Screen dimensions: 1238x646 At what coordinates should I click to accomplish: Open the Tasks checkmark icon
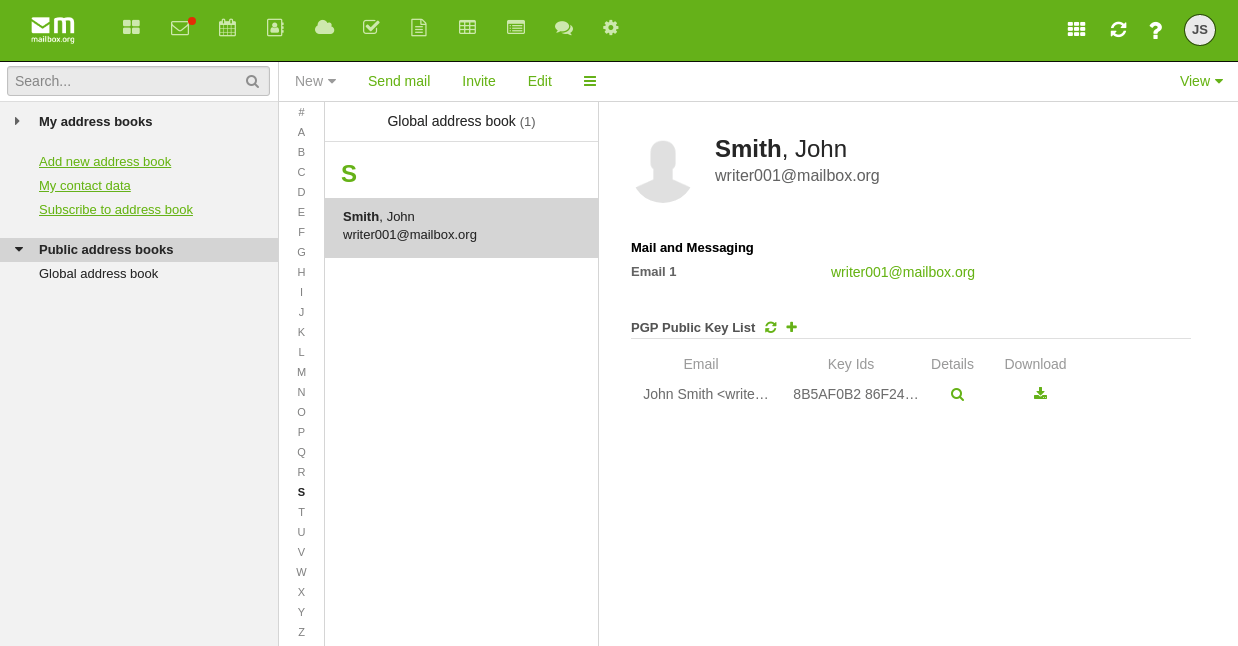pyautogui.click(x=371, y=27)
